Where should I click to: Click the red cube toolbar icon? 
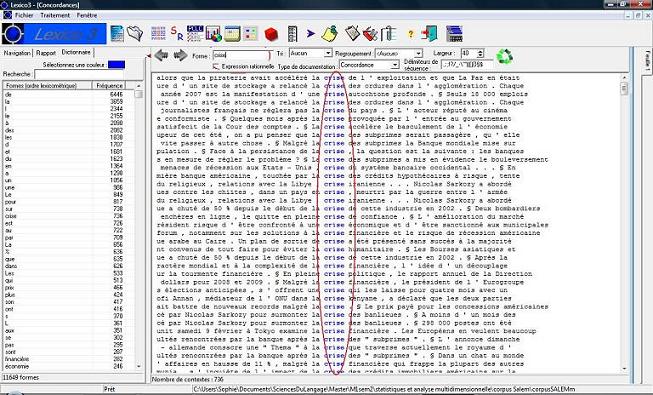271,34
